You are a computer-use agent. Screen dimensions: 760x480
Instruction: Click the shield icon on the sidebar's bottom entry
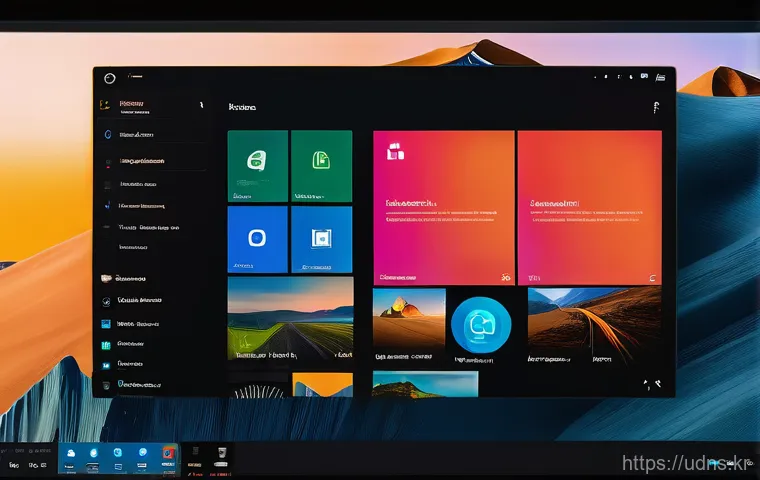(x=106, y=385)
